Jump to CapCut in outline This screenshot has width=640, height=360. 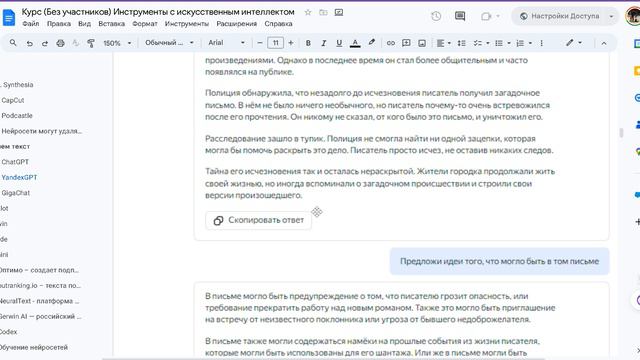point(13,100)
